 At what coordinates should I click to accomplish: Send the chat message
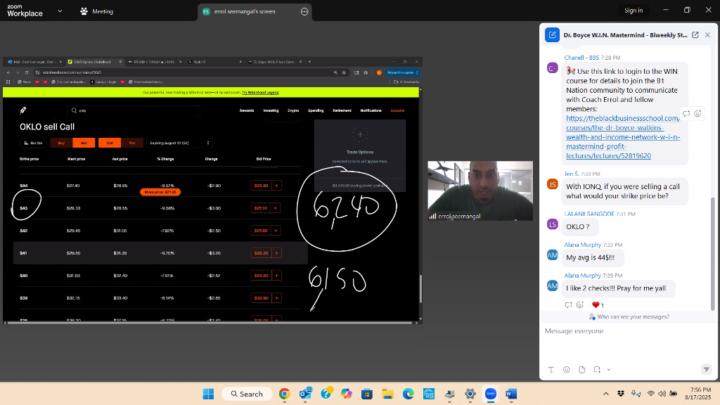point(706,370)
